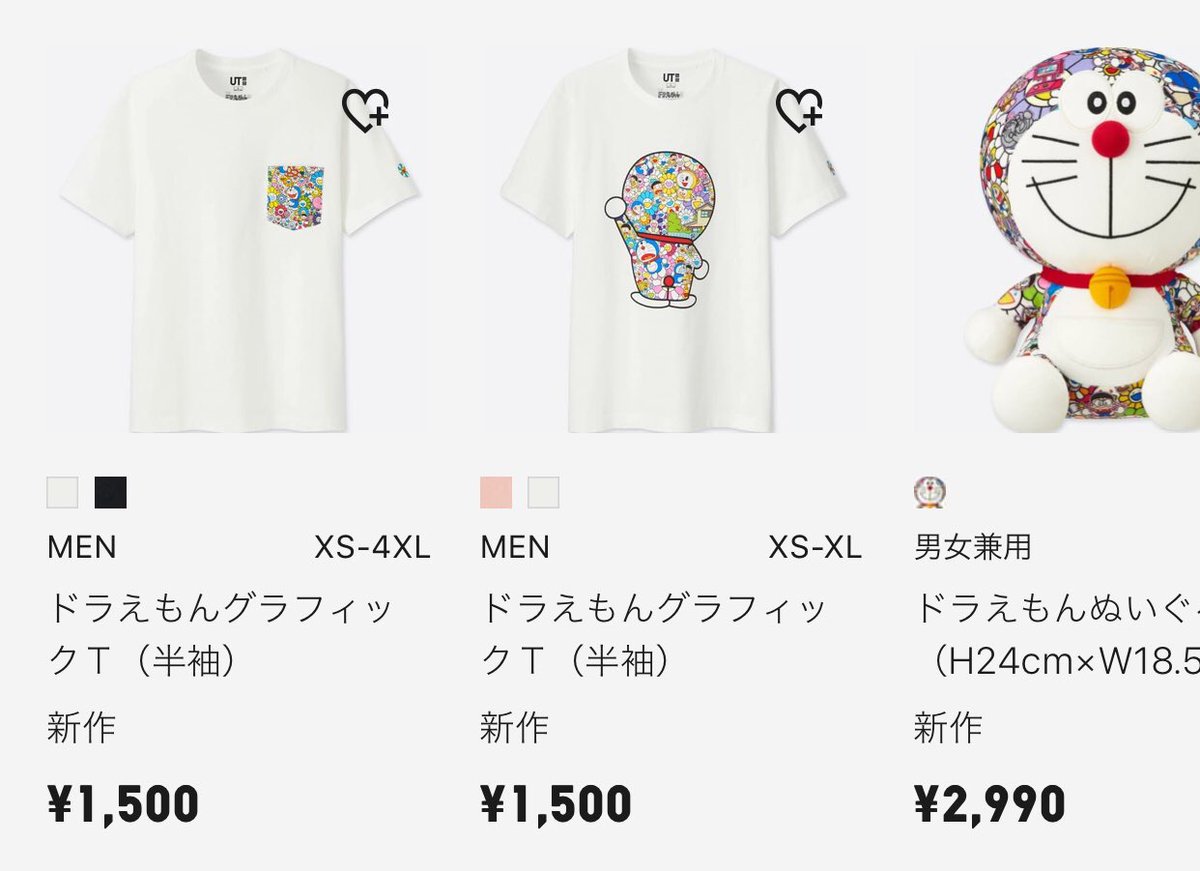The width and height of the screenshot is (1200, 871).
Task: Choose pink color swatch for graphic T-shirt
Action: pyautogui.click(x=496, y=492)
